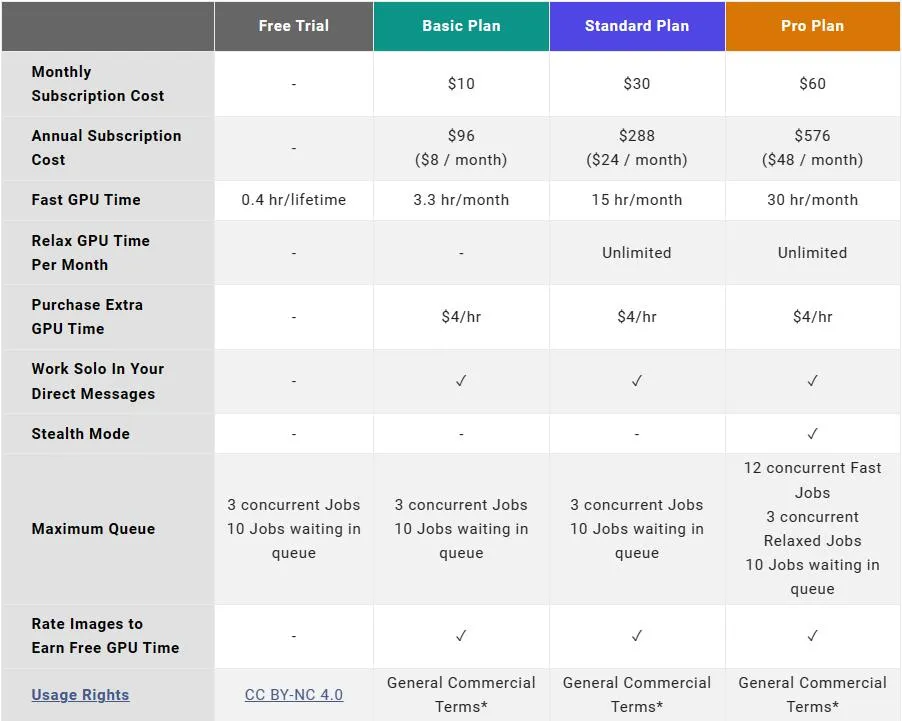Click the $4/hr extra GPU Pro cell
Screen dimensions: 902x721
click(x=812, y=317)
